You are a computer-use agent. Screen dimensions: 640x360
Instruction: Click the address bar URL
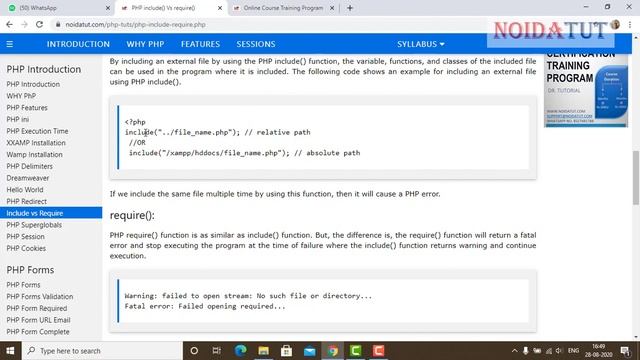[136, 24]
